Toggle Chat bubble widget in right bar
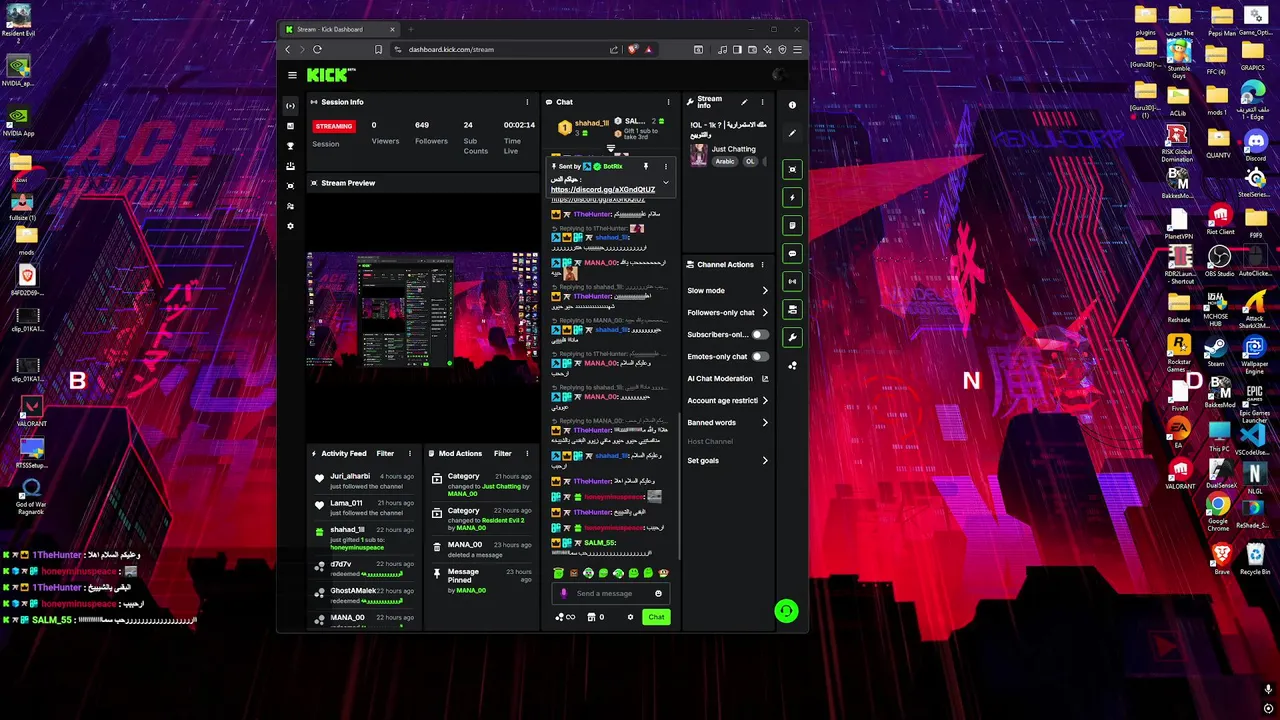This screenshot has height=720, width=1280. click(x=792, y=254)
